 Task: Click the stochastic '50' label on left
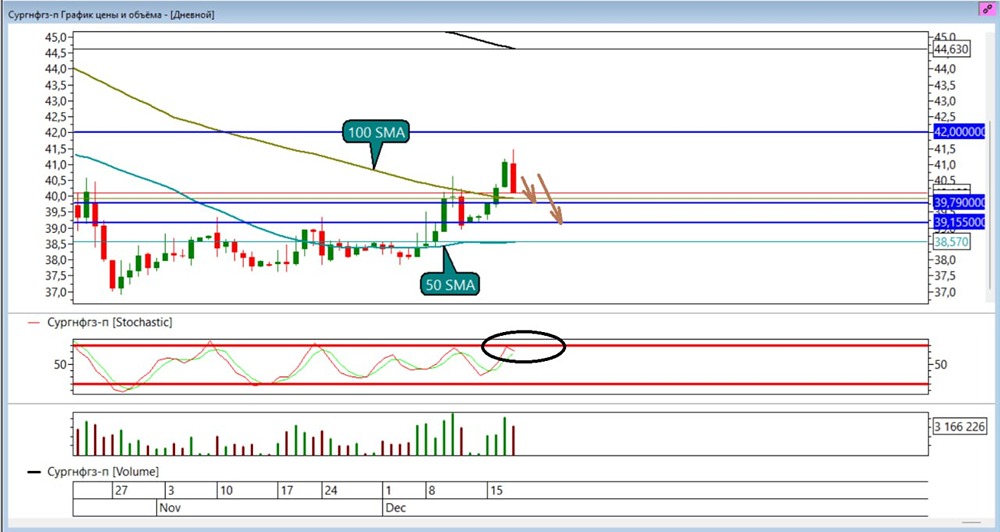[x=60, y=365]
